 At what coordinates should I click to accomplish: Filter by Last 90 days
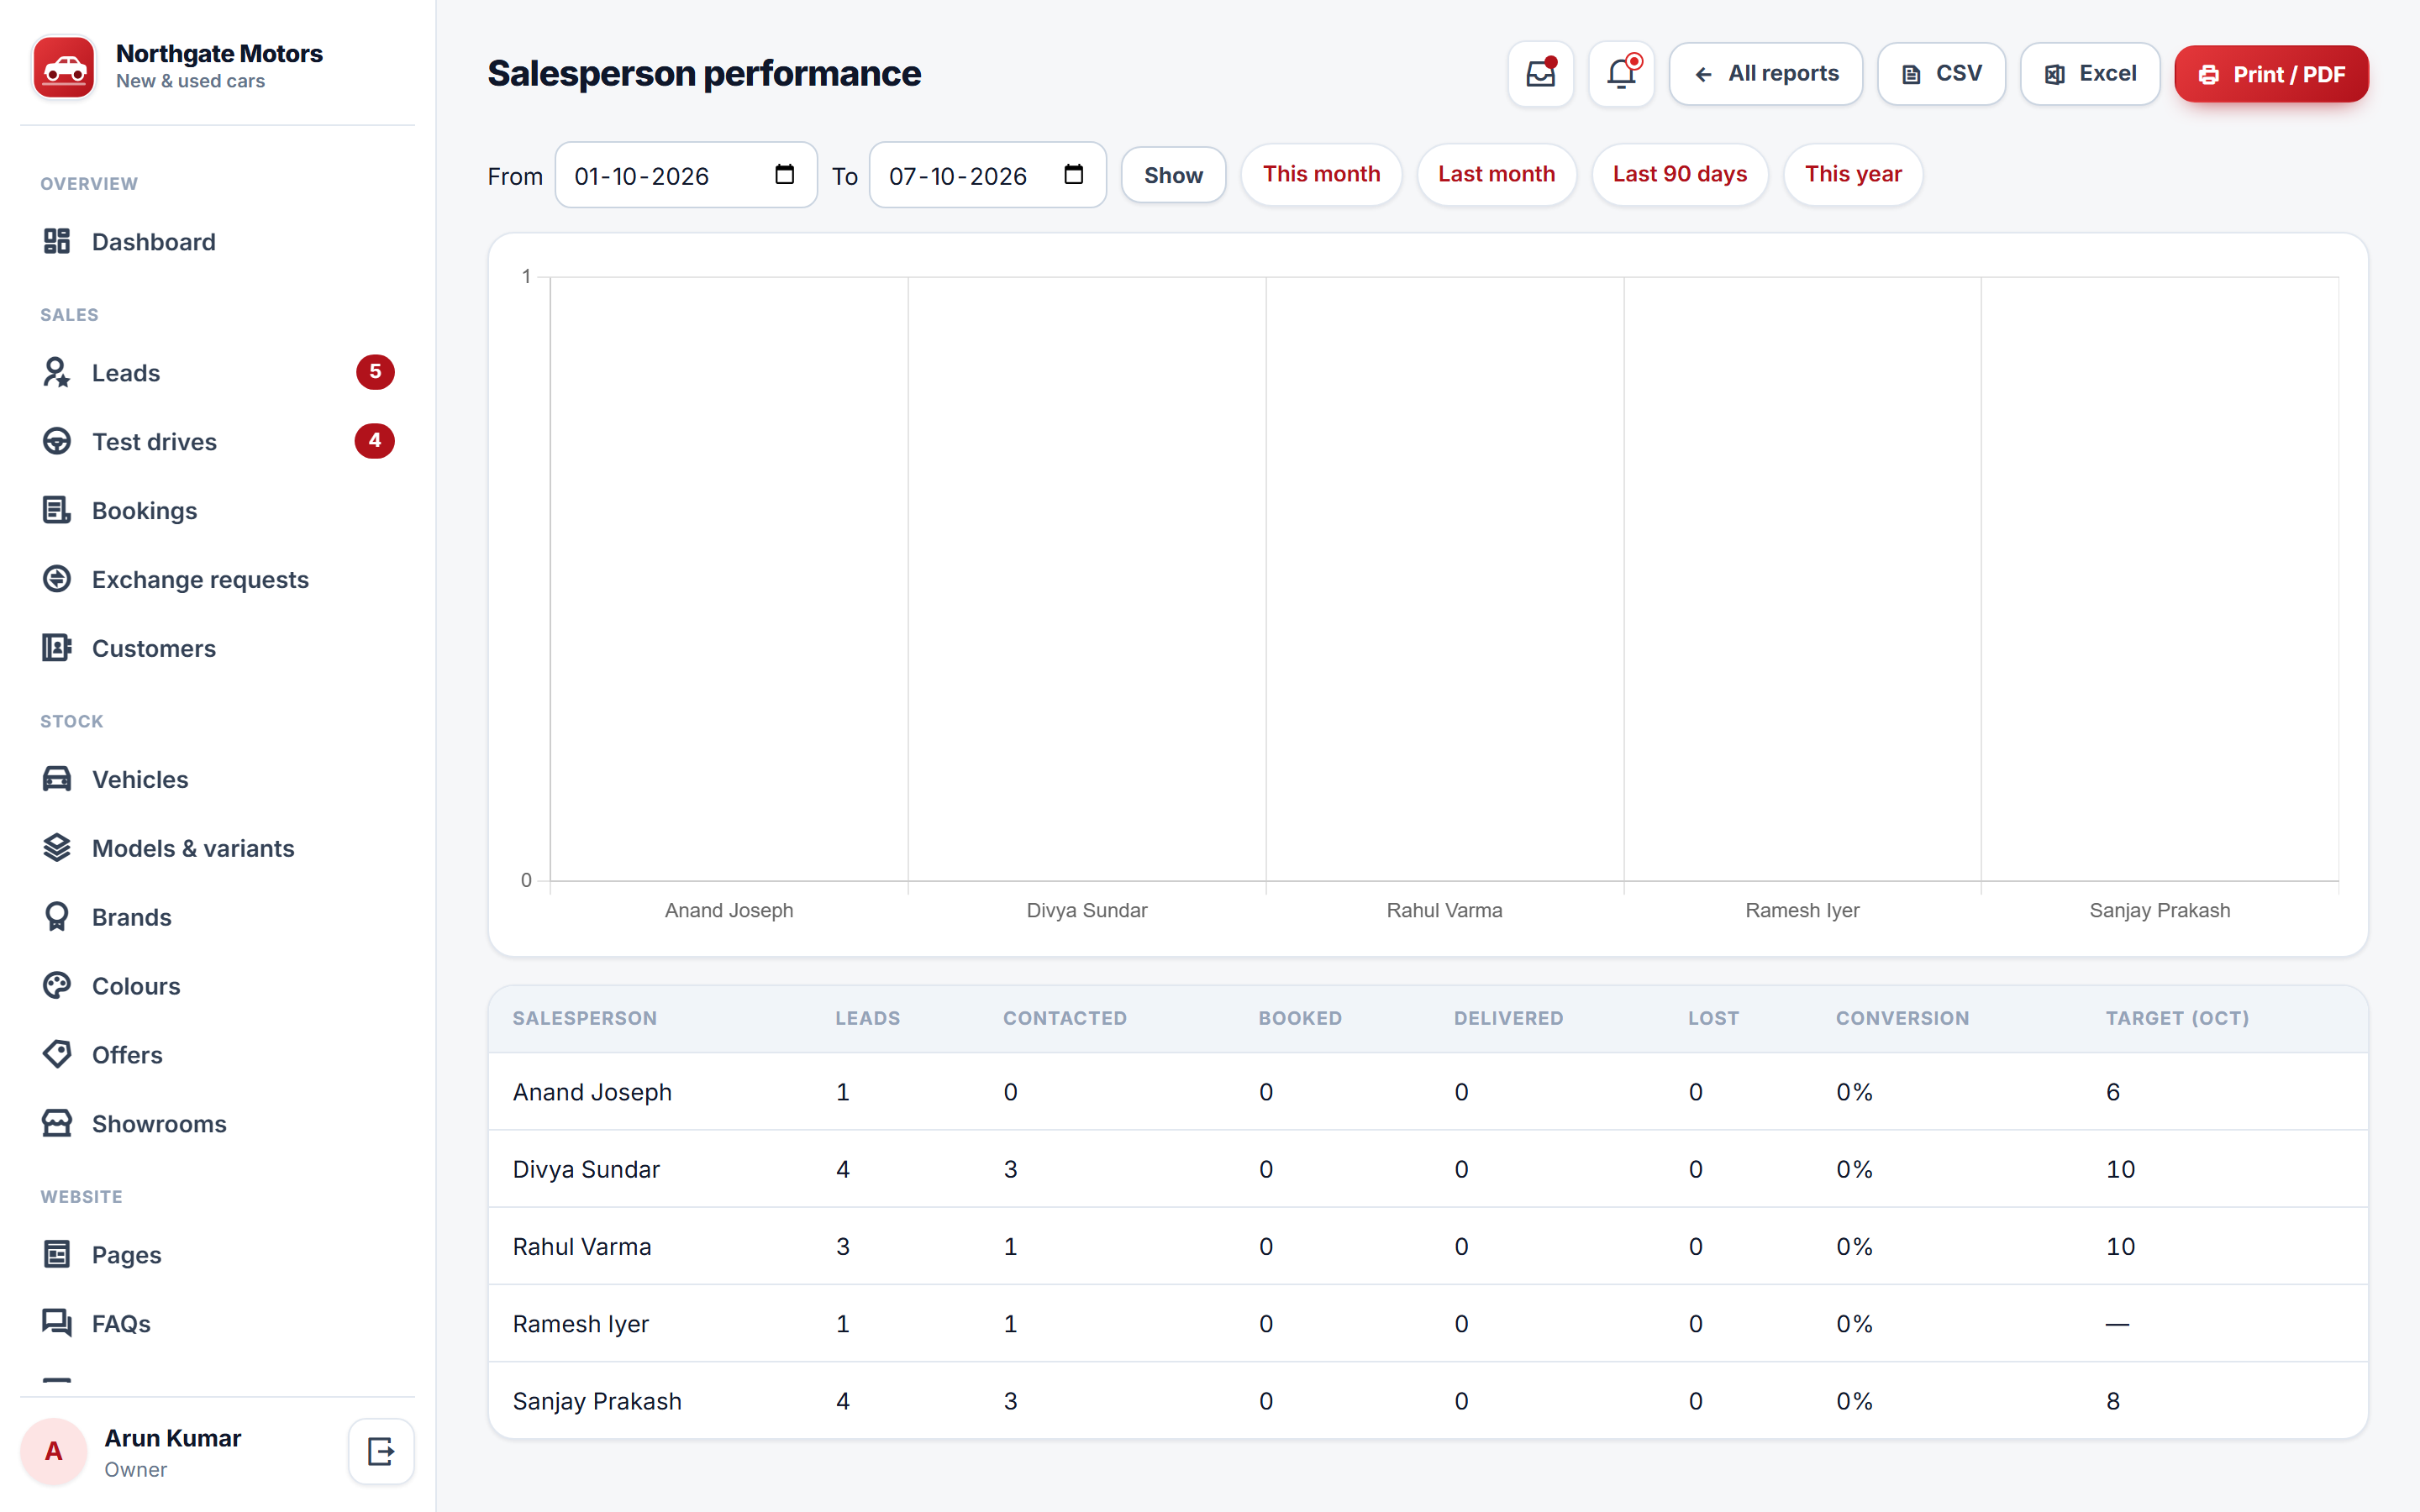point(1679,175)
